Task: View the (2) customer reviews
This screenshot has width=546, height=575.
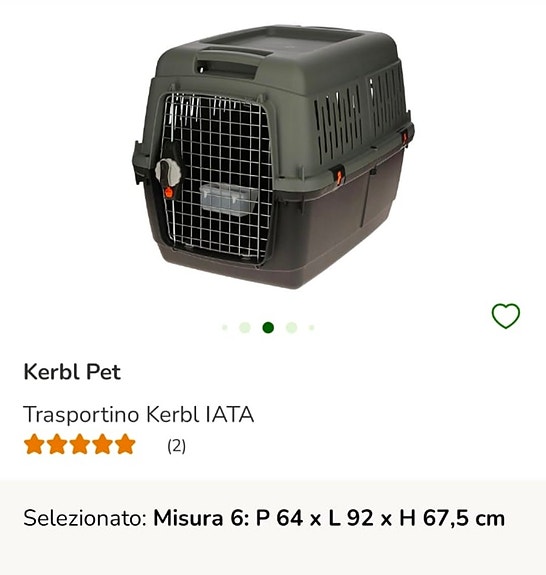Action: (176, 446)
